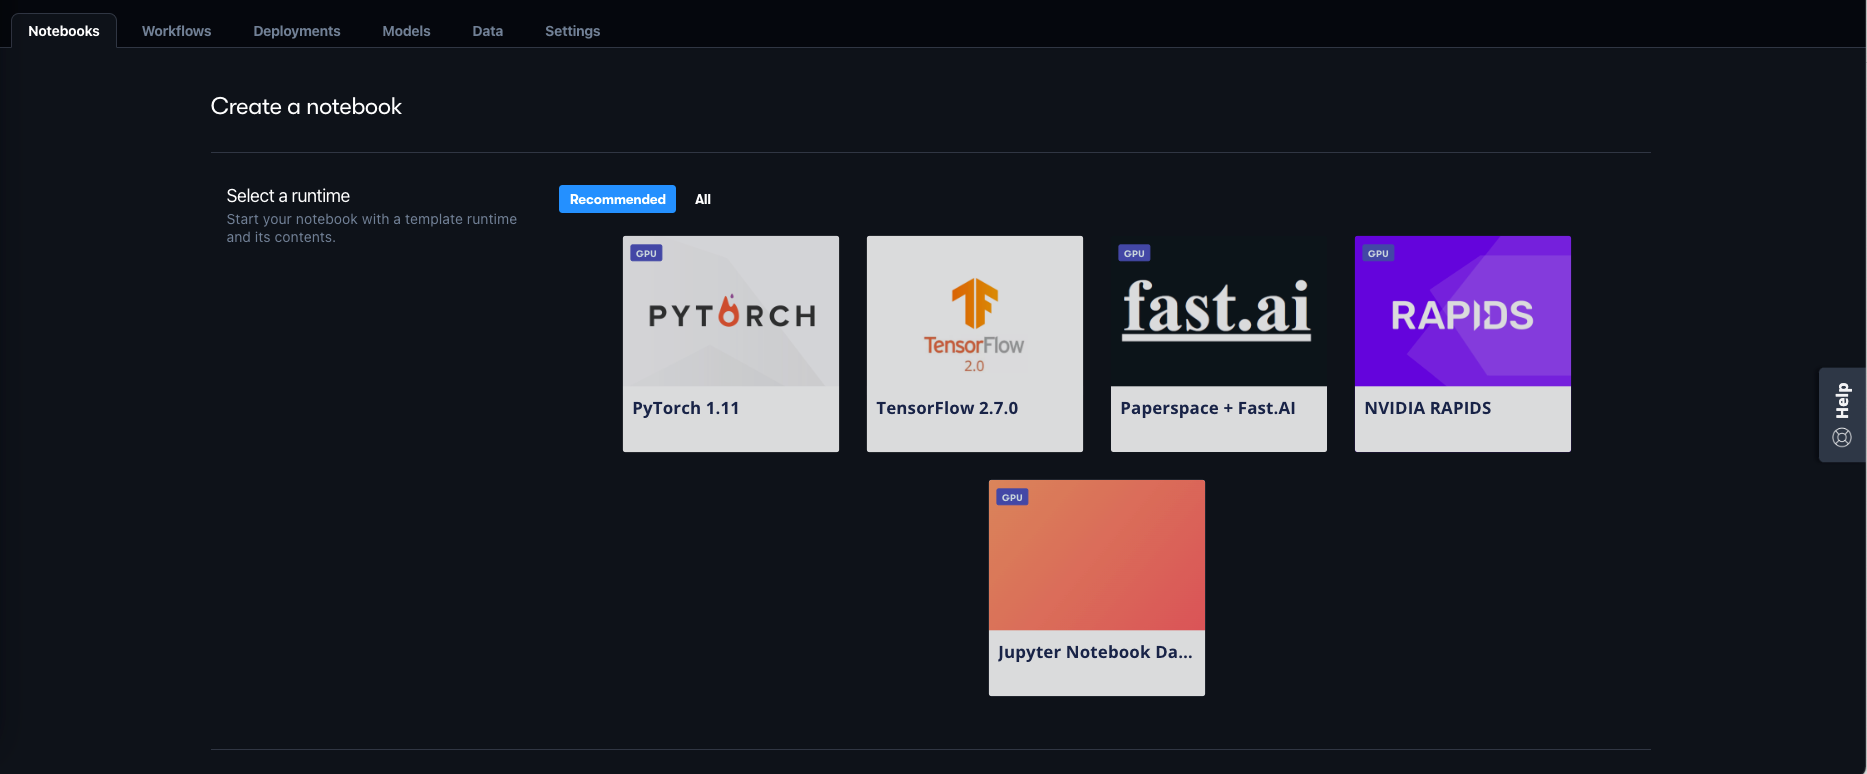Click the Create a notebook heading
Viewport: 1867px width, 774px height.
(306, 106)
